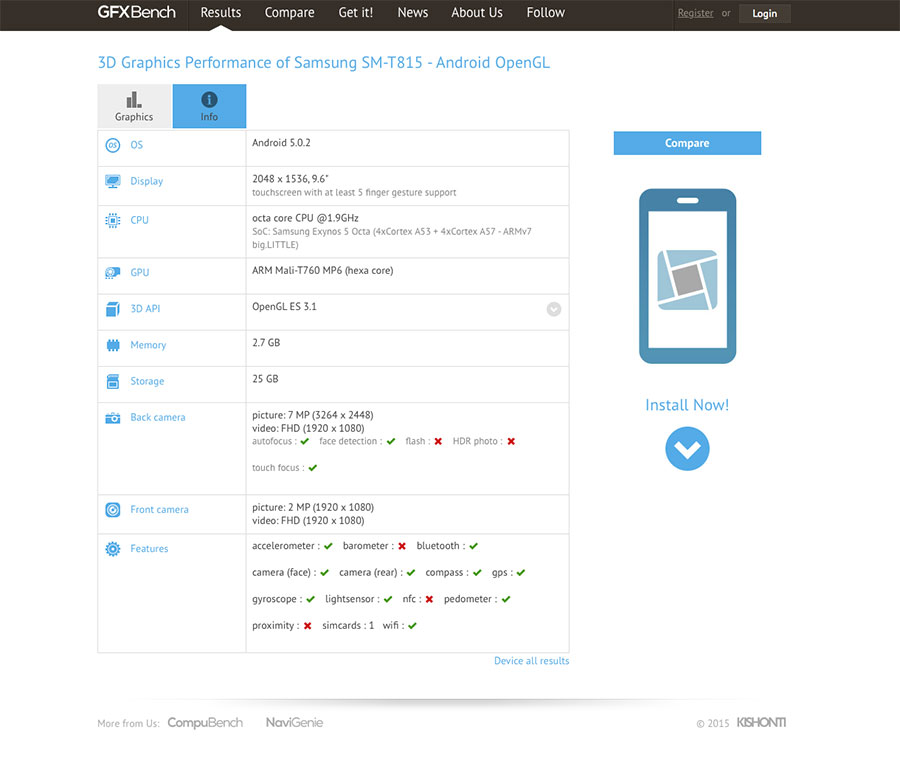Click the red cross beside proximity
This screenshot has height=769, width=900.
307,626
